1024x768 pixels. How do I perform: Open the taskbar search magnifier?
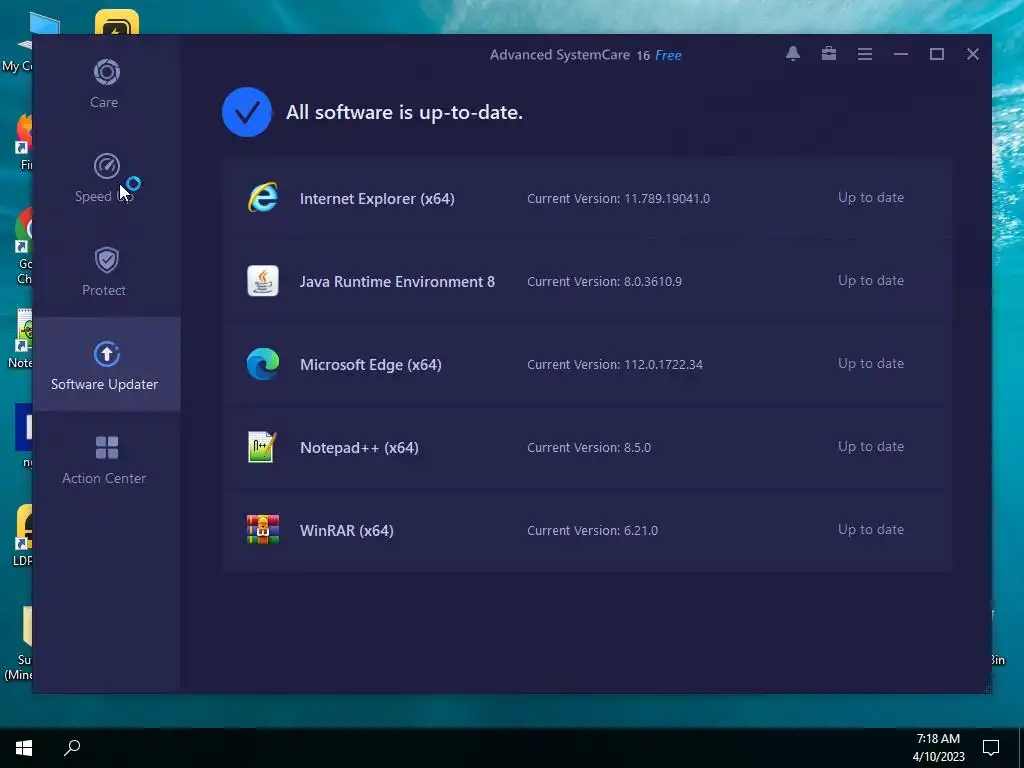pyautogui.click(x=72, y=747)
